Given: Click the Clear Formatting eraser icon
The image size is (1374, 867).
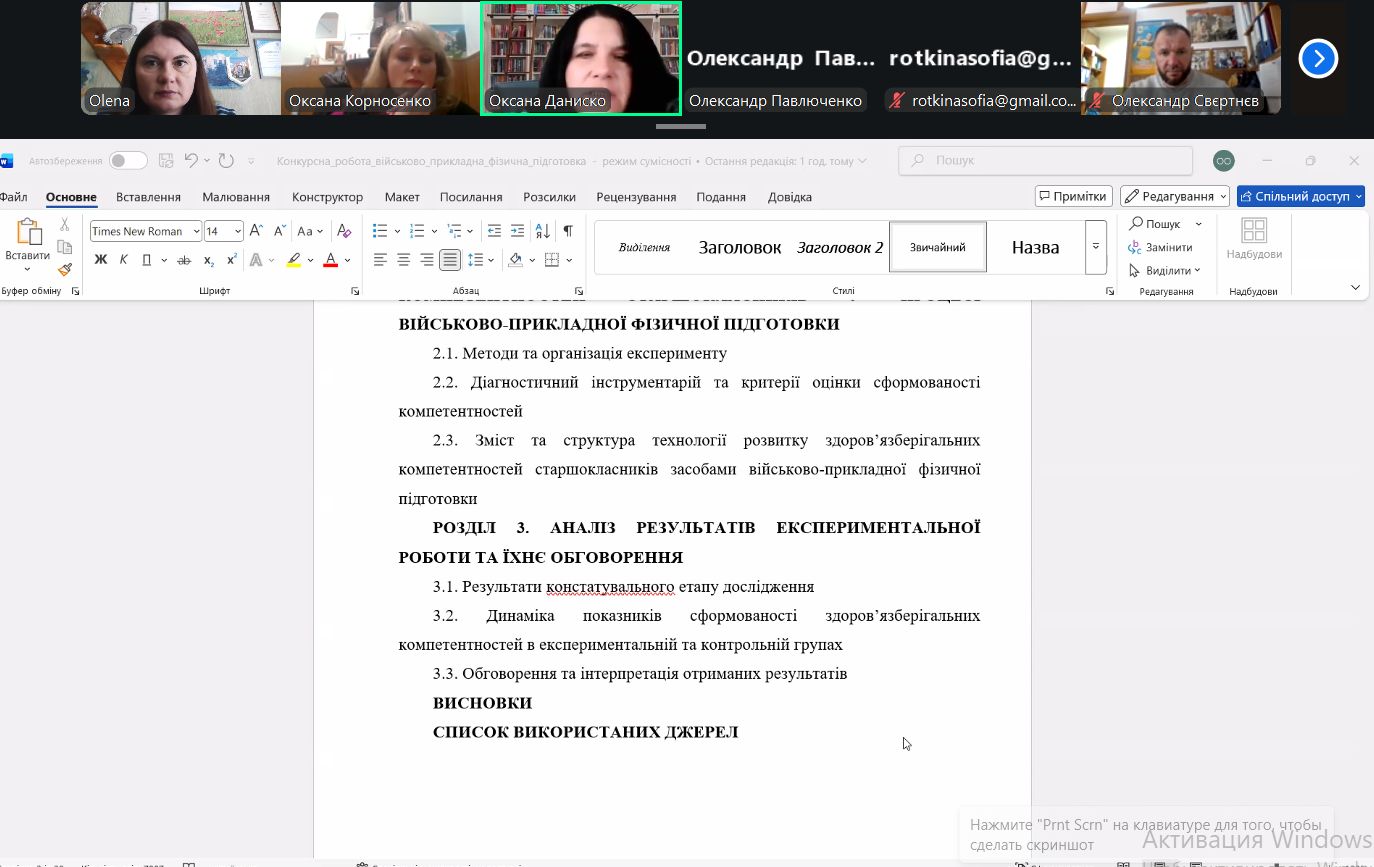Looking at the screenshot, I should (x=344, y=231).
